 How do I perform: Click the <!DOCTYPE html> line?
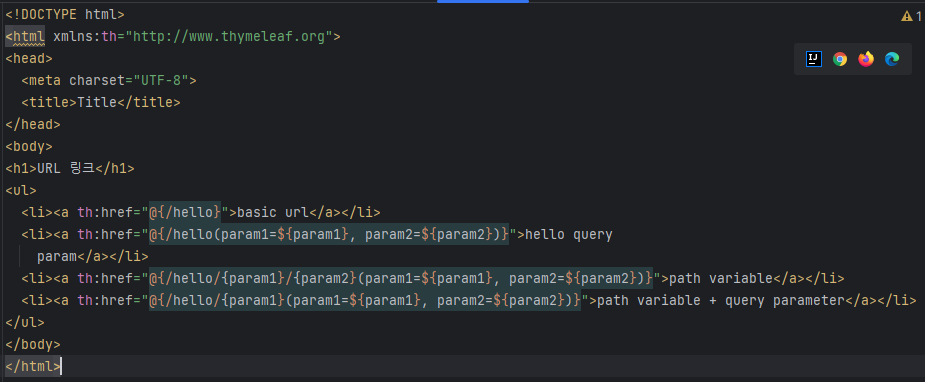tap(65, 14)
